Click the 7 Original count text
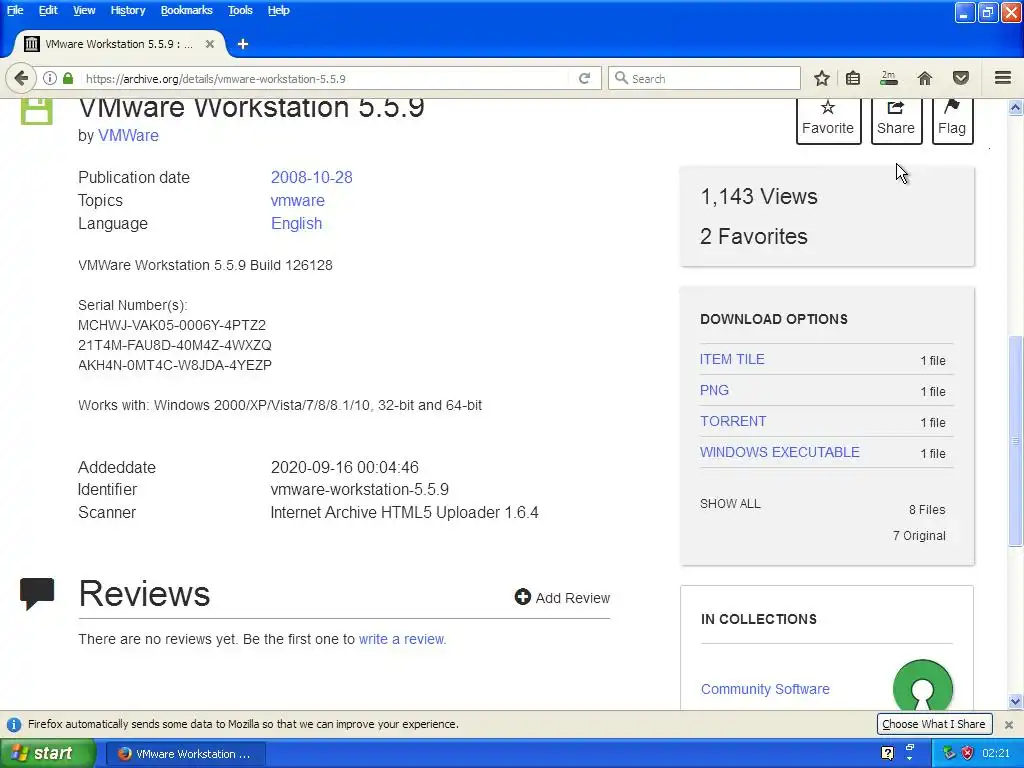The width and height of the screenshot is (1024, 768). coord(920,536)
